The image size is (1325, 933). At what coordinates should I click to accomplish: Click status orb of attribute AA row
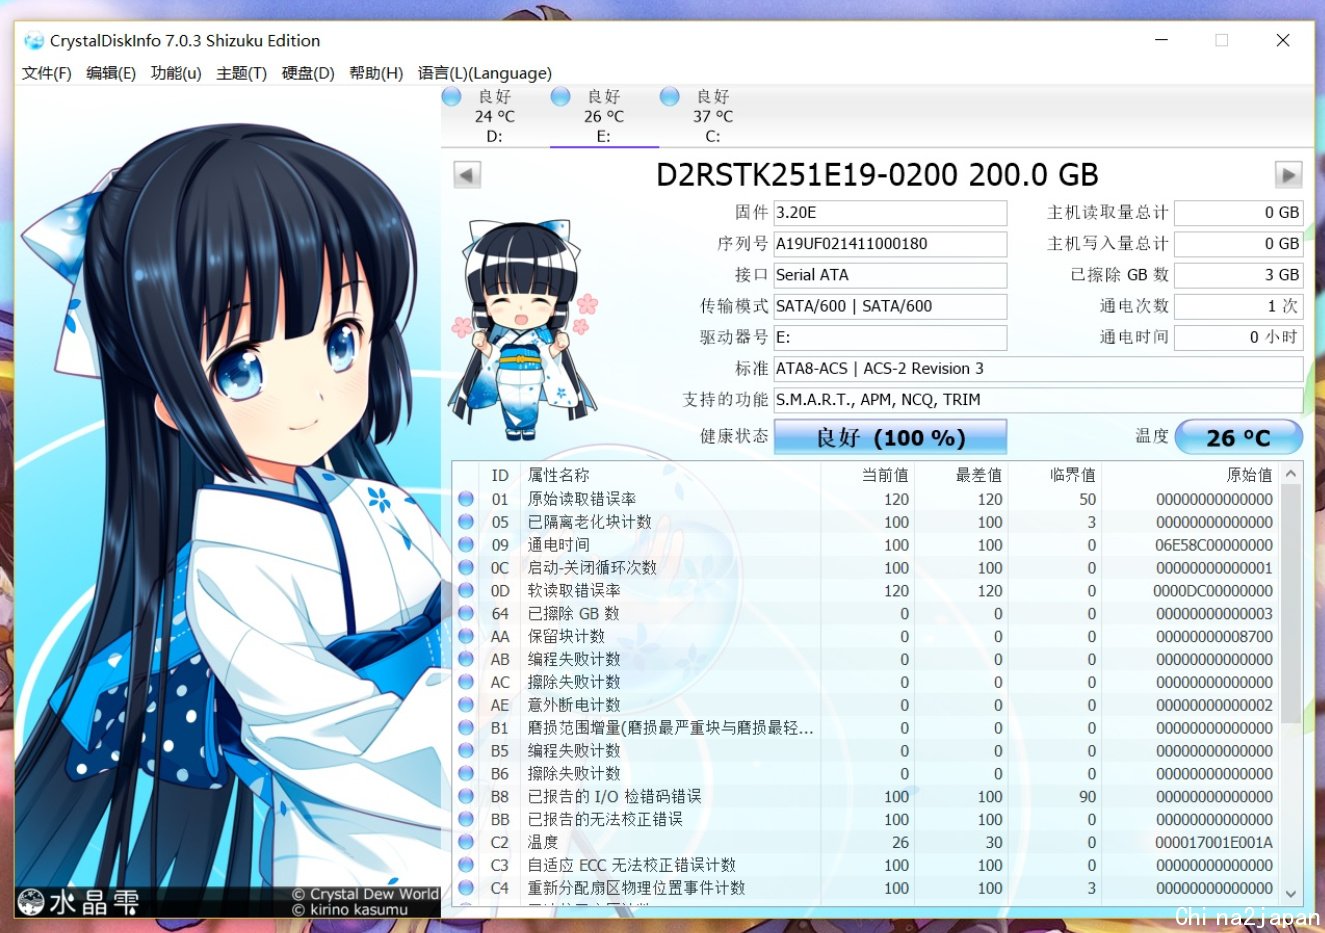pyautogui.click(x=466, y=636)
